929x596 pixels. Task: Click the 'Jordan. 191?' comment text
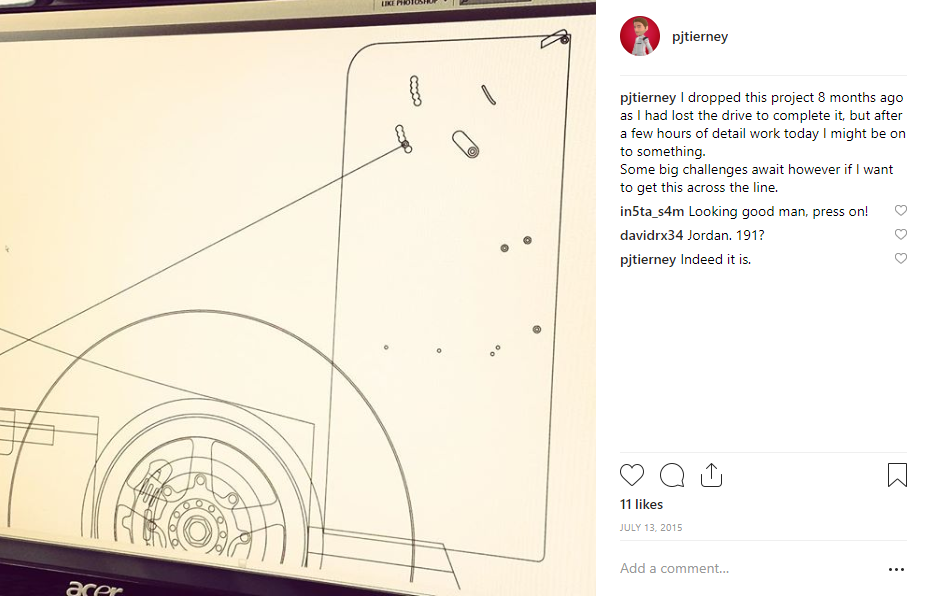[x=726, y=235]
